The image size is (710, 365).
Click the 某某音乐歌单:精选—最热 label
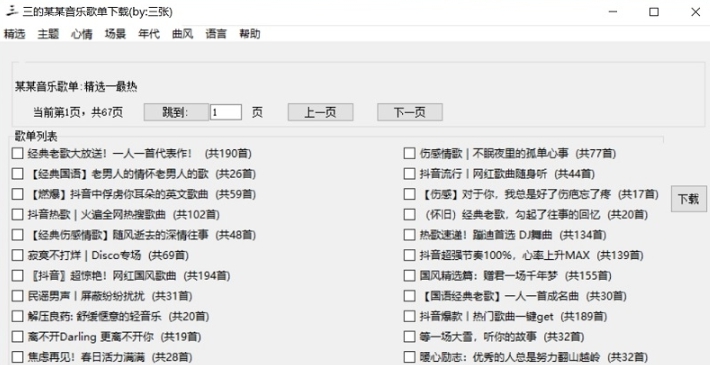[x=76, y=86]
